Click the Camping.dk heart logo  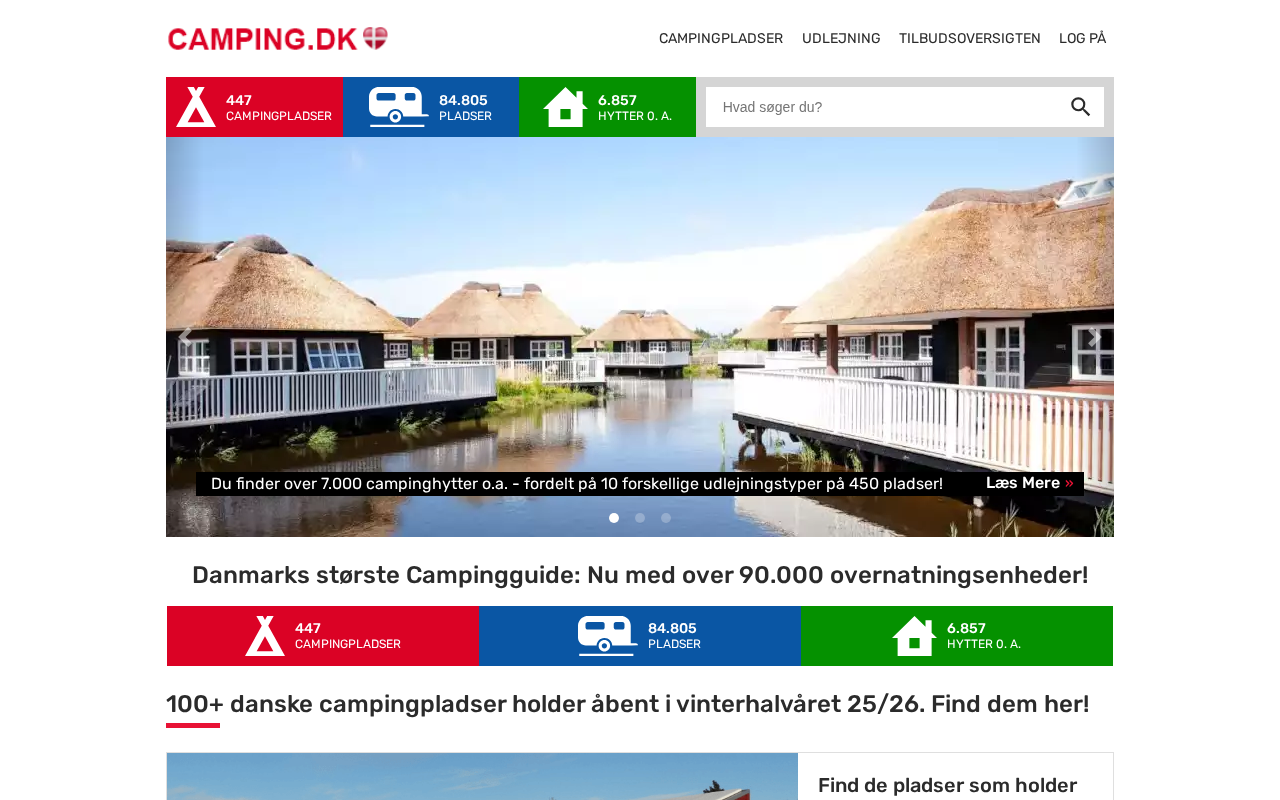[278, 39]
